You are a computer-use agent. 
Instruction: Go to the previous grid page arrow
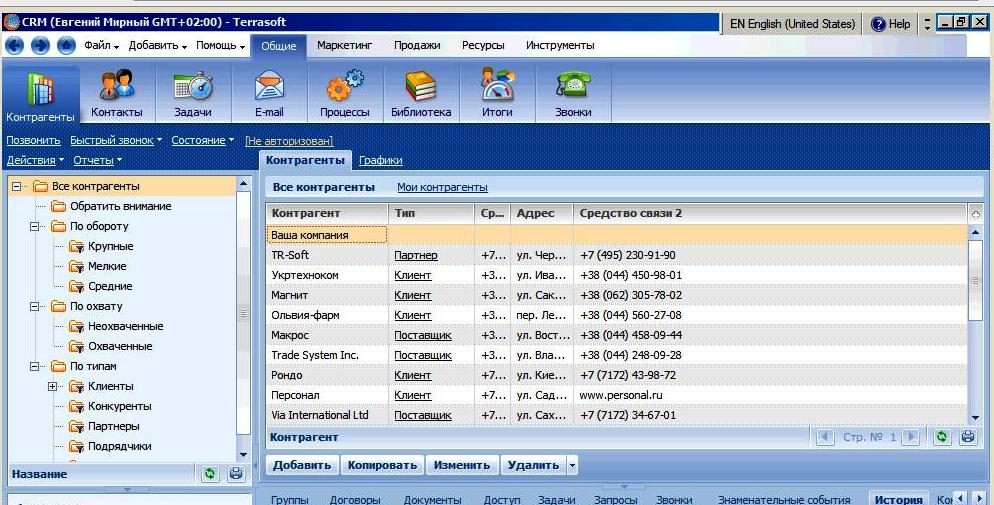tap(825, 437)
